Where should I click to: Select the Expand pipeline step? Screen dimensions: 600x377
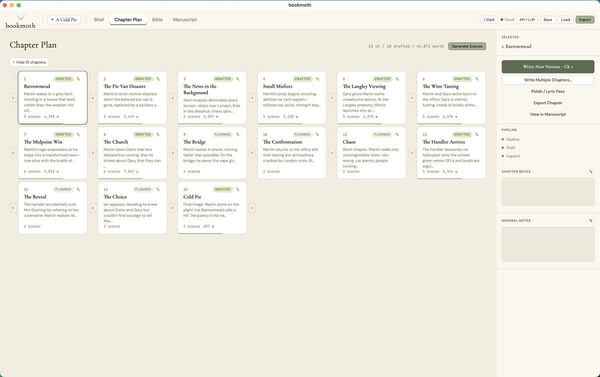511,156
